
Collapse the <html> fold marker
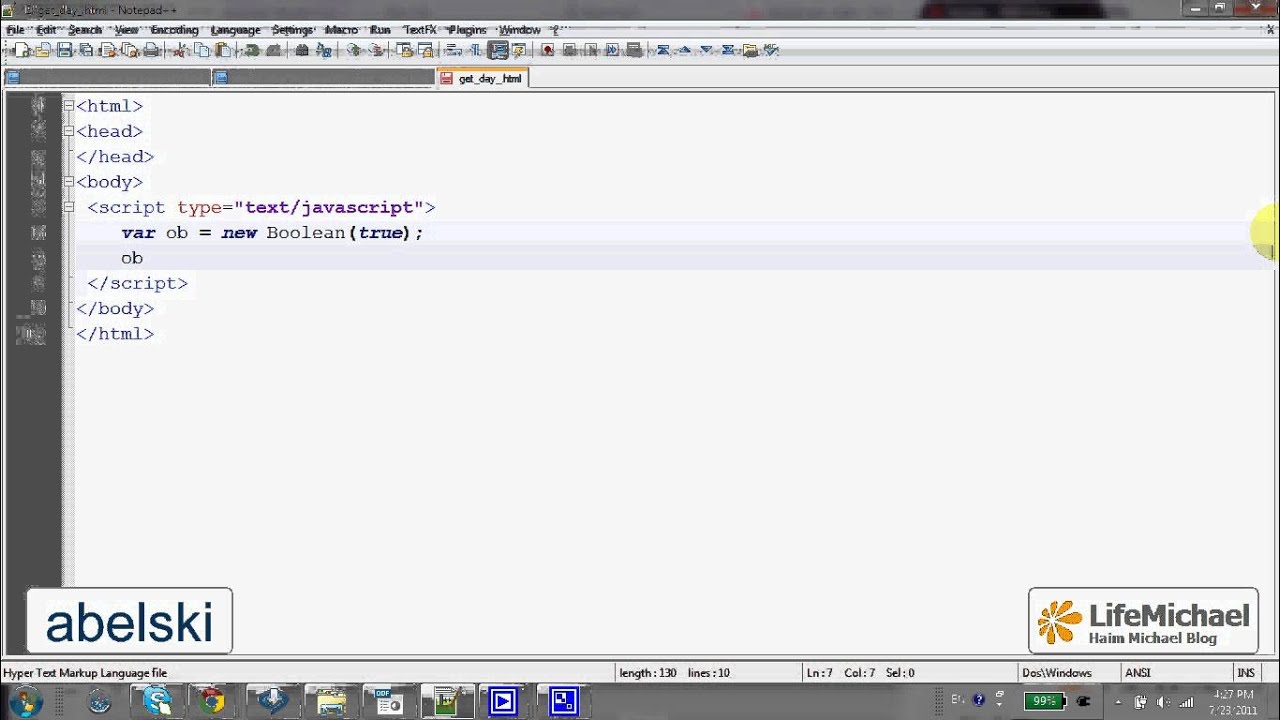coord(68,106)
